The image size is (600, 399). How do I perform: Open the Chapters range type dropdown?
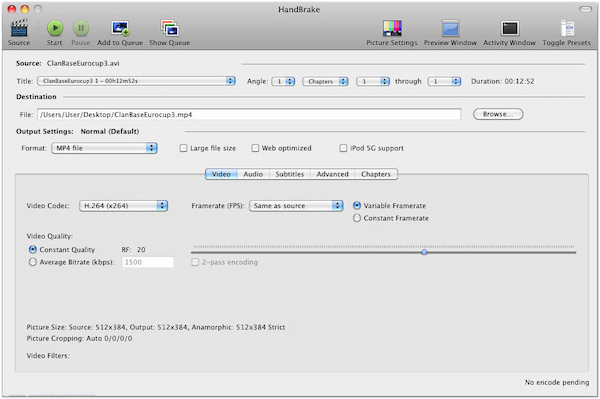click(325, 81)
